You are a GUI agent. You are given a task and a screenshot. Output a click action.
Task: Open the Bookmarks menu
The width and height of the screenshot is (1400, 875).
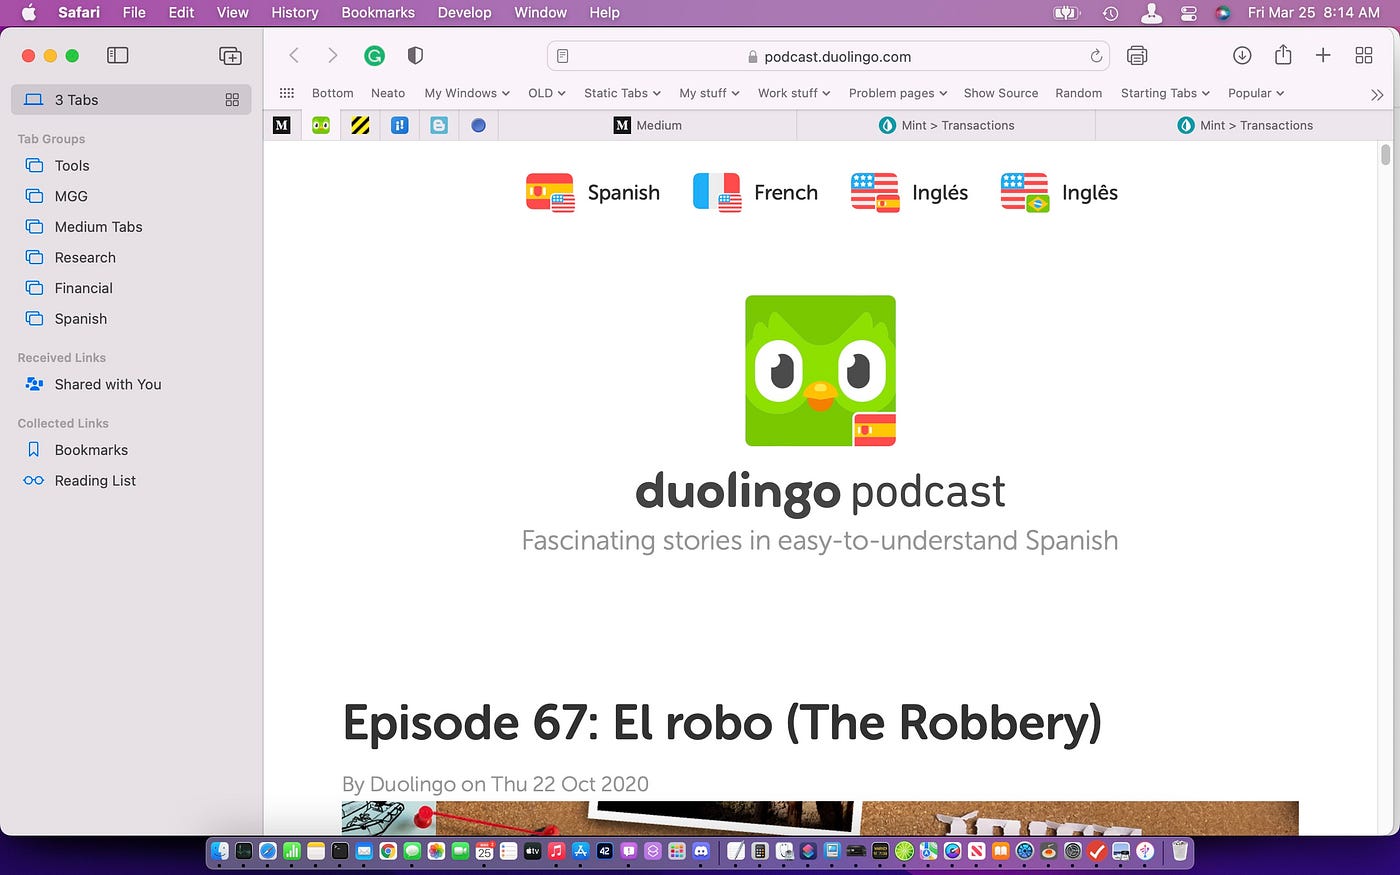point(378,13)
